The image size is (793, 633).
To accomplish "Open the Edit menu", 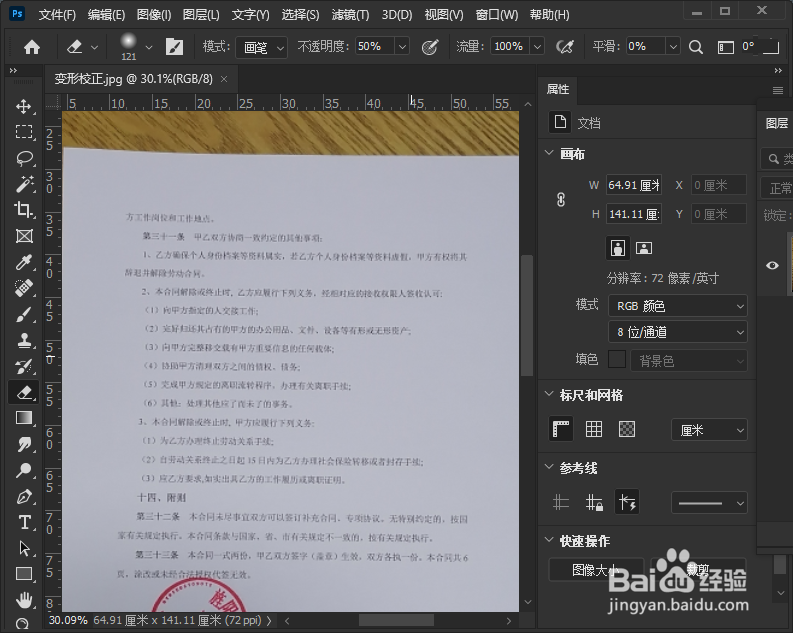I will tap(106, 15).
